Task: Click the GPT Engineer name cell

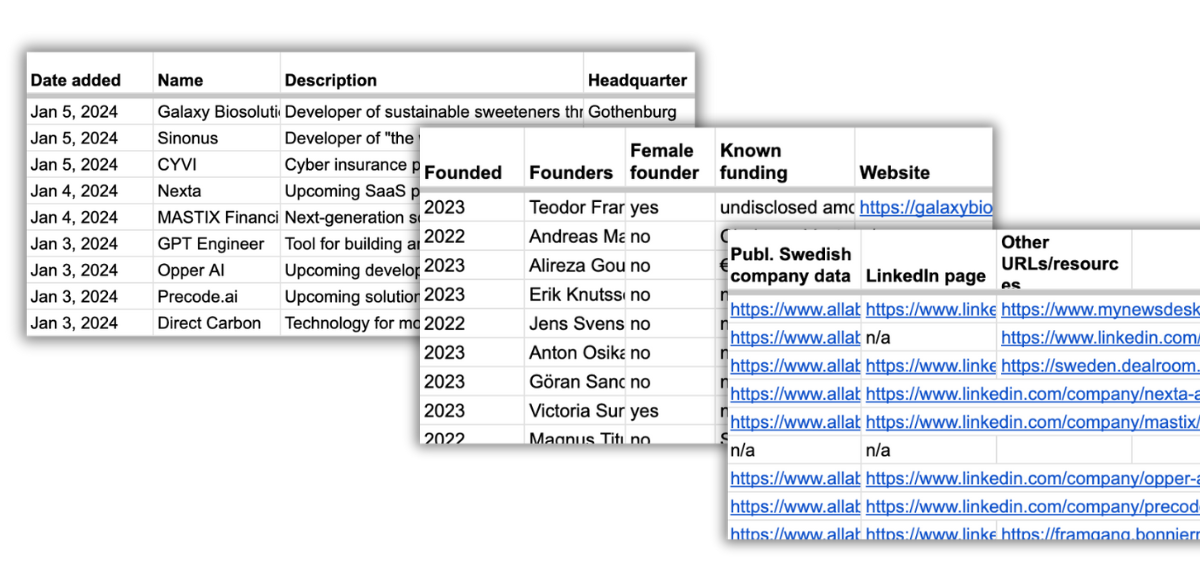Action: [218, 243]
